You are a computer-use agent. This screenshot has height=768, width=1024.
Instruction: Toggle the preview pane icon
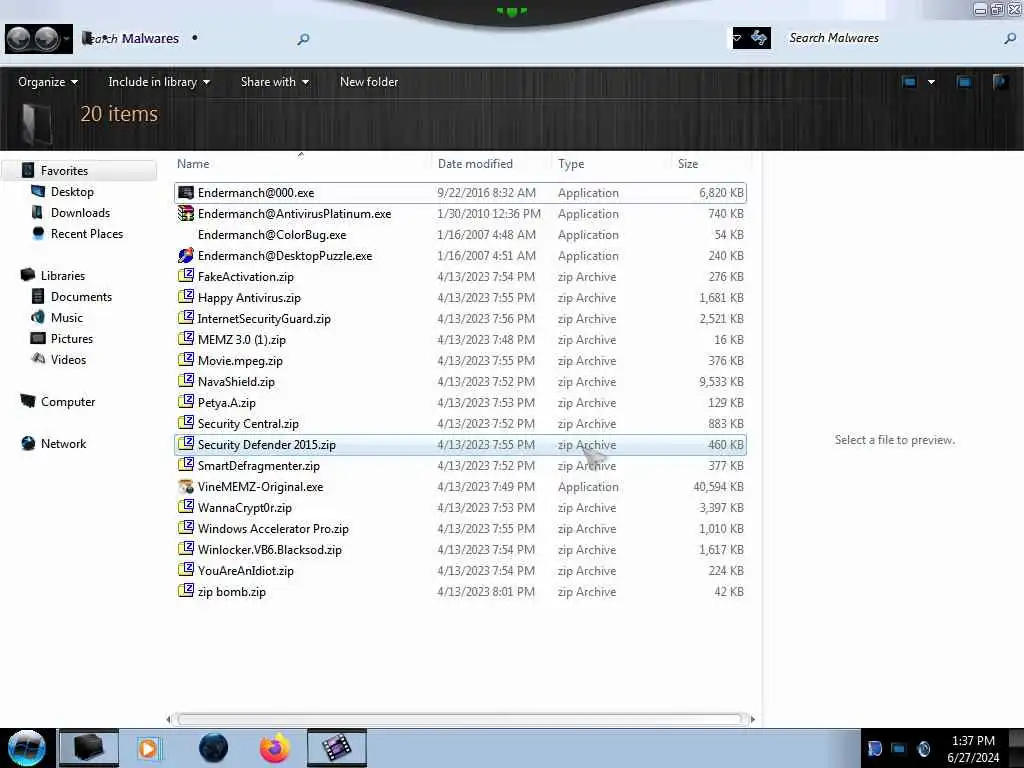pyautogui.click(x=964, y=82)
